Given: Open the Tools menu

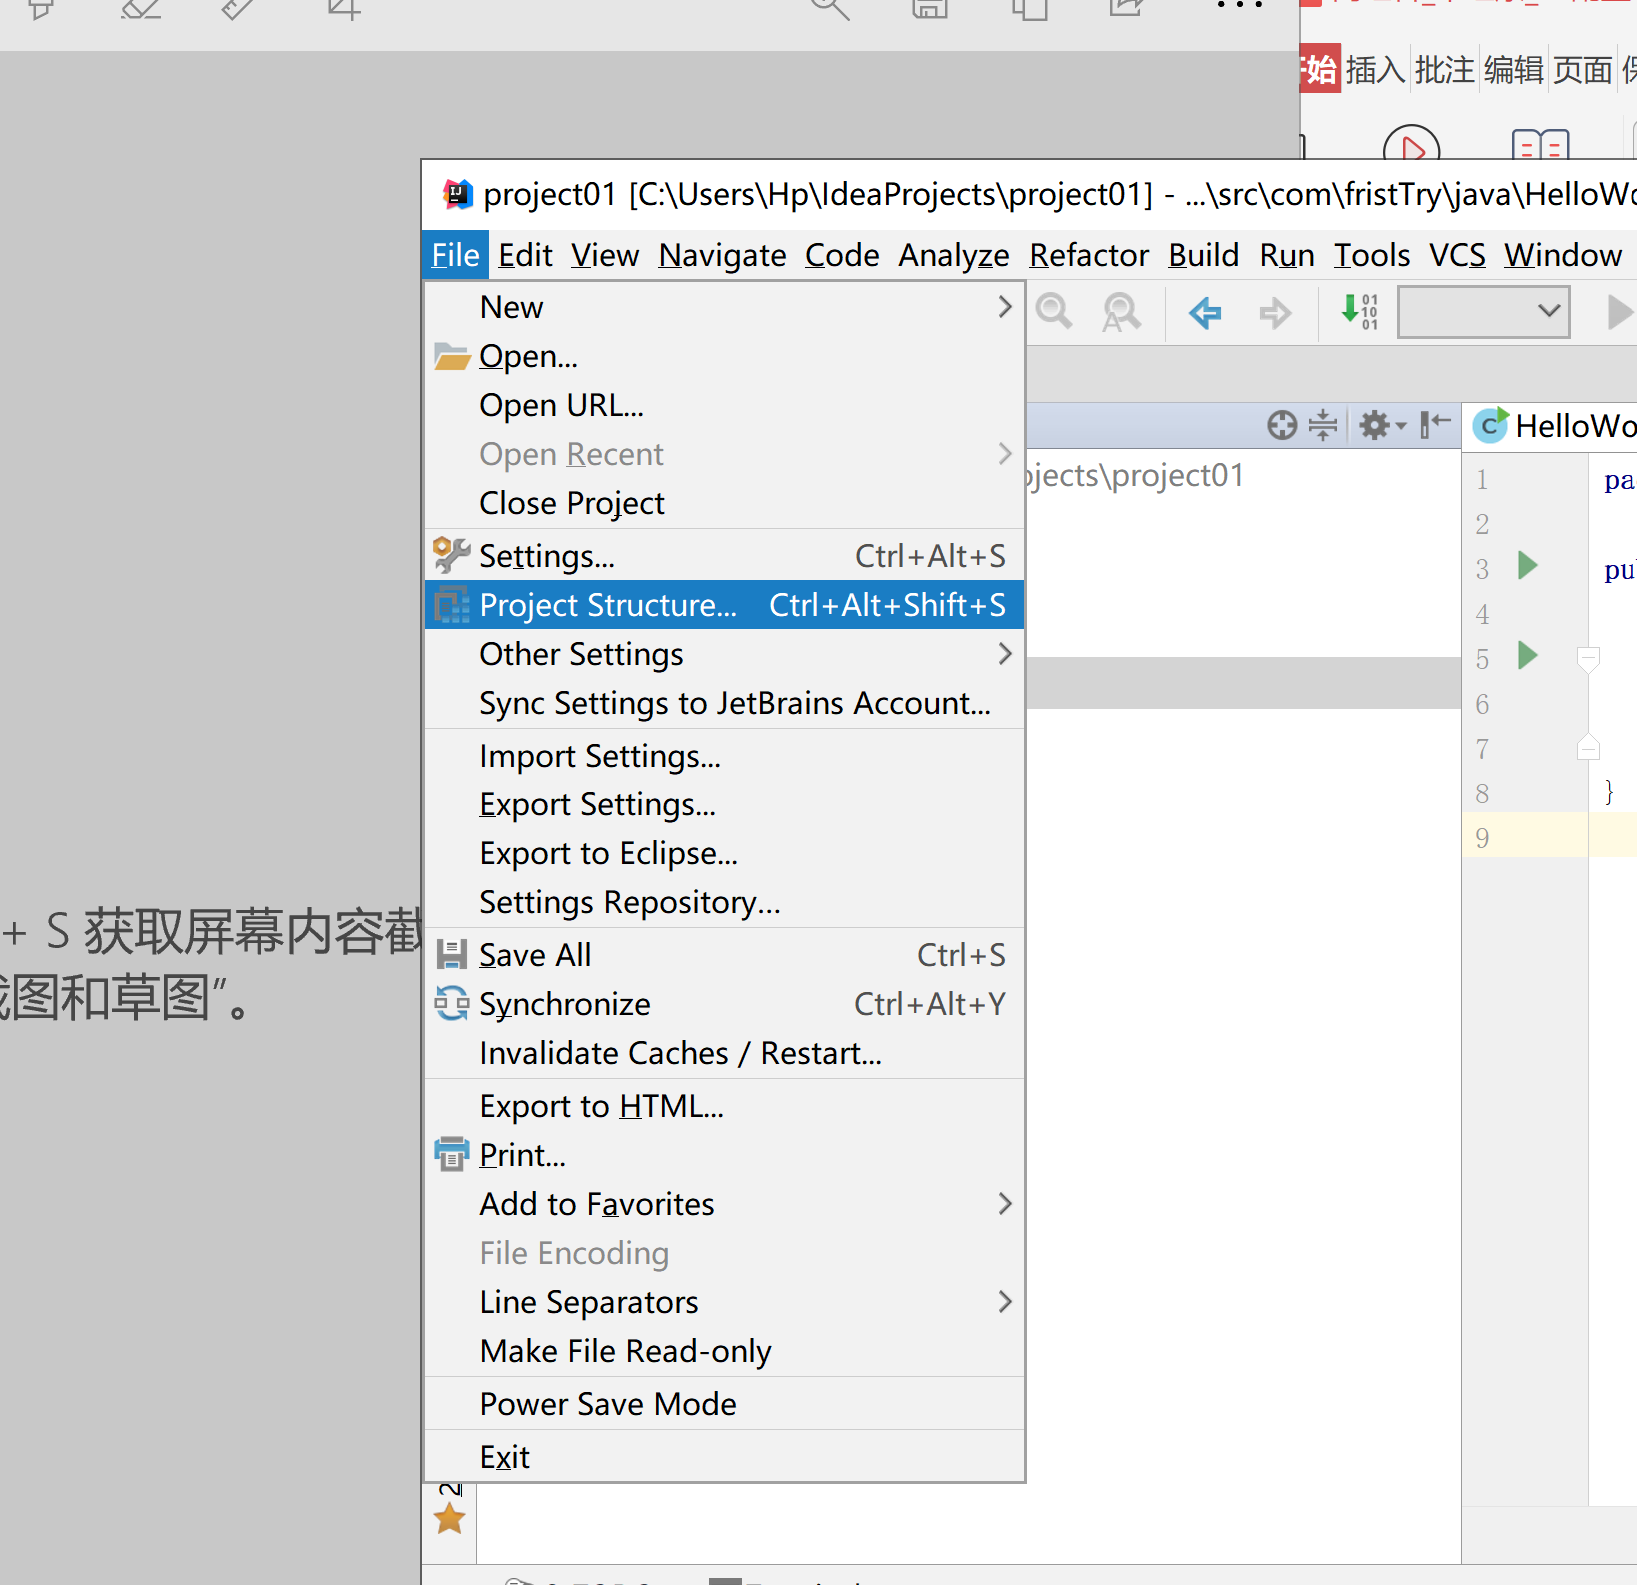Looking at the screenshot, I should click(1372, 255).
